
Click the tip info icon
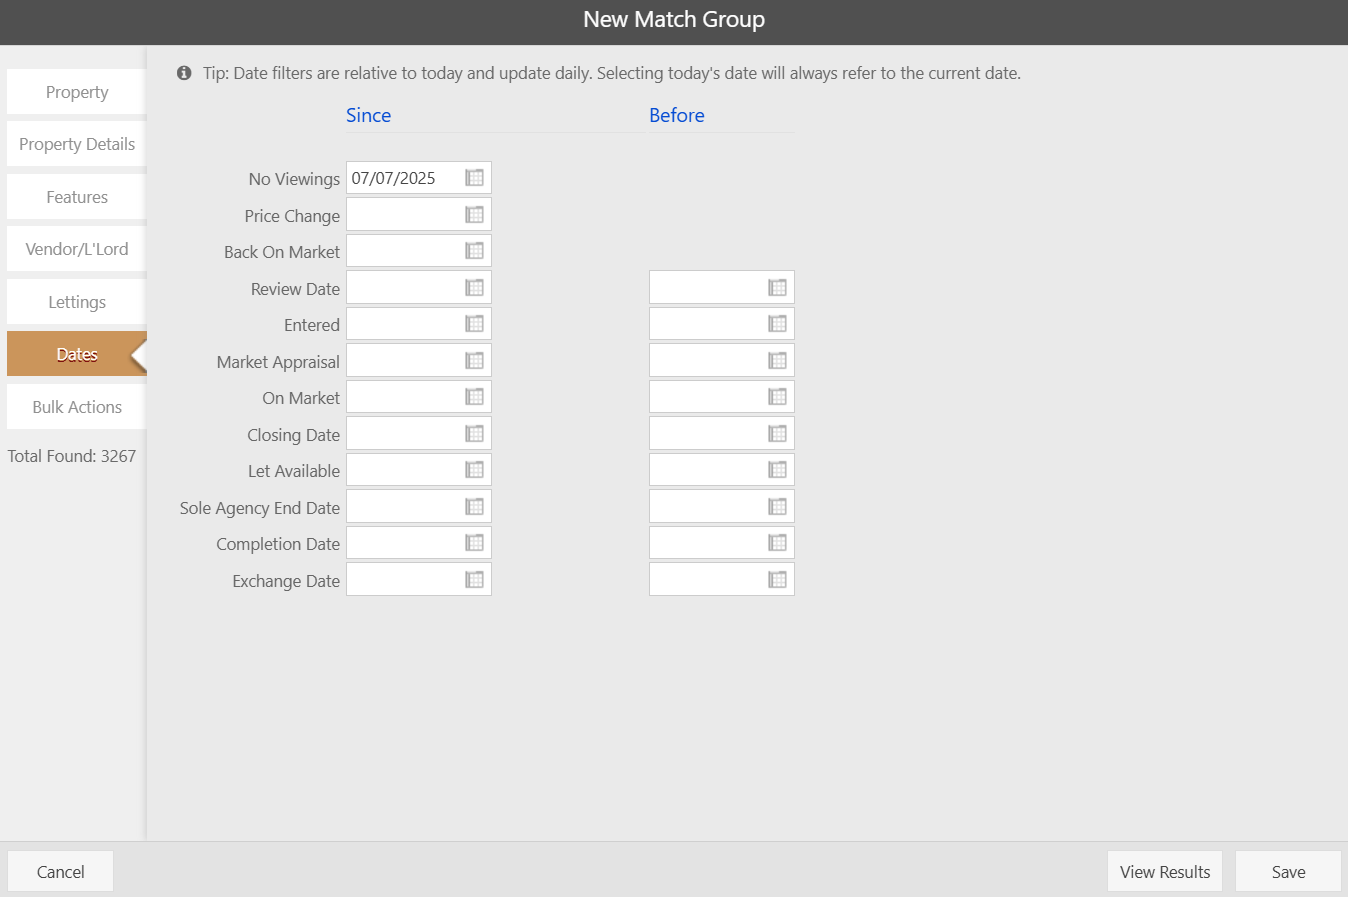coord(184,73)
